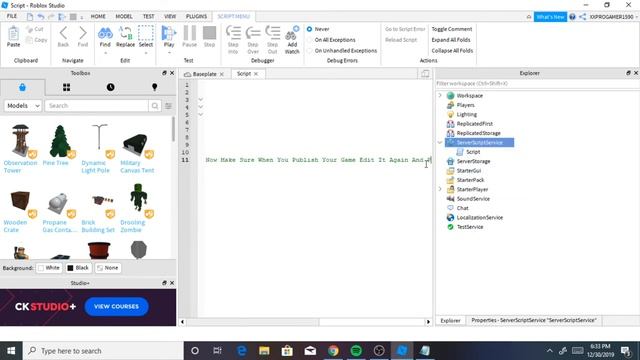Expand the StarterPlayer tree node
640x360 pixels.
(x=440, y=189)
